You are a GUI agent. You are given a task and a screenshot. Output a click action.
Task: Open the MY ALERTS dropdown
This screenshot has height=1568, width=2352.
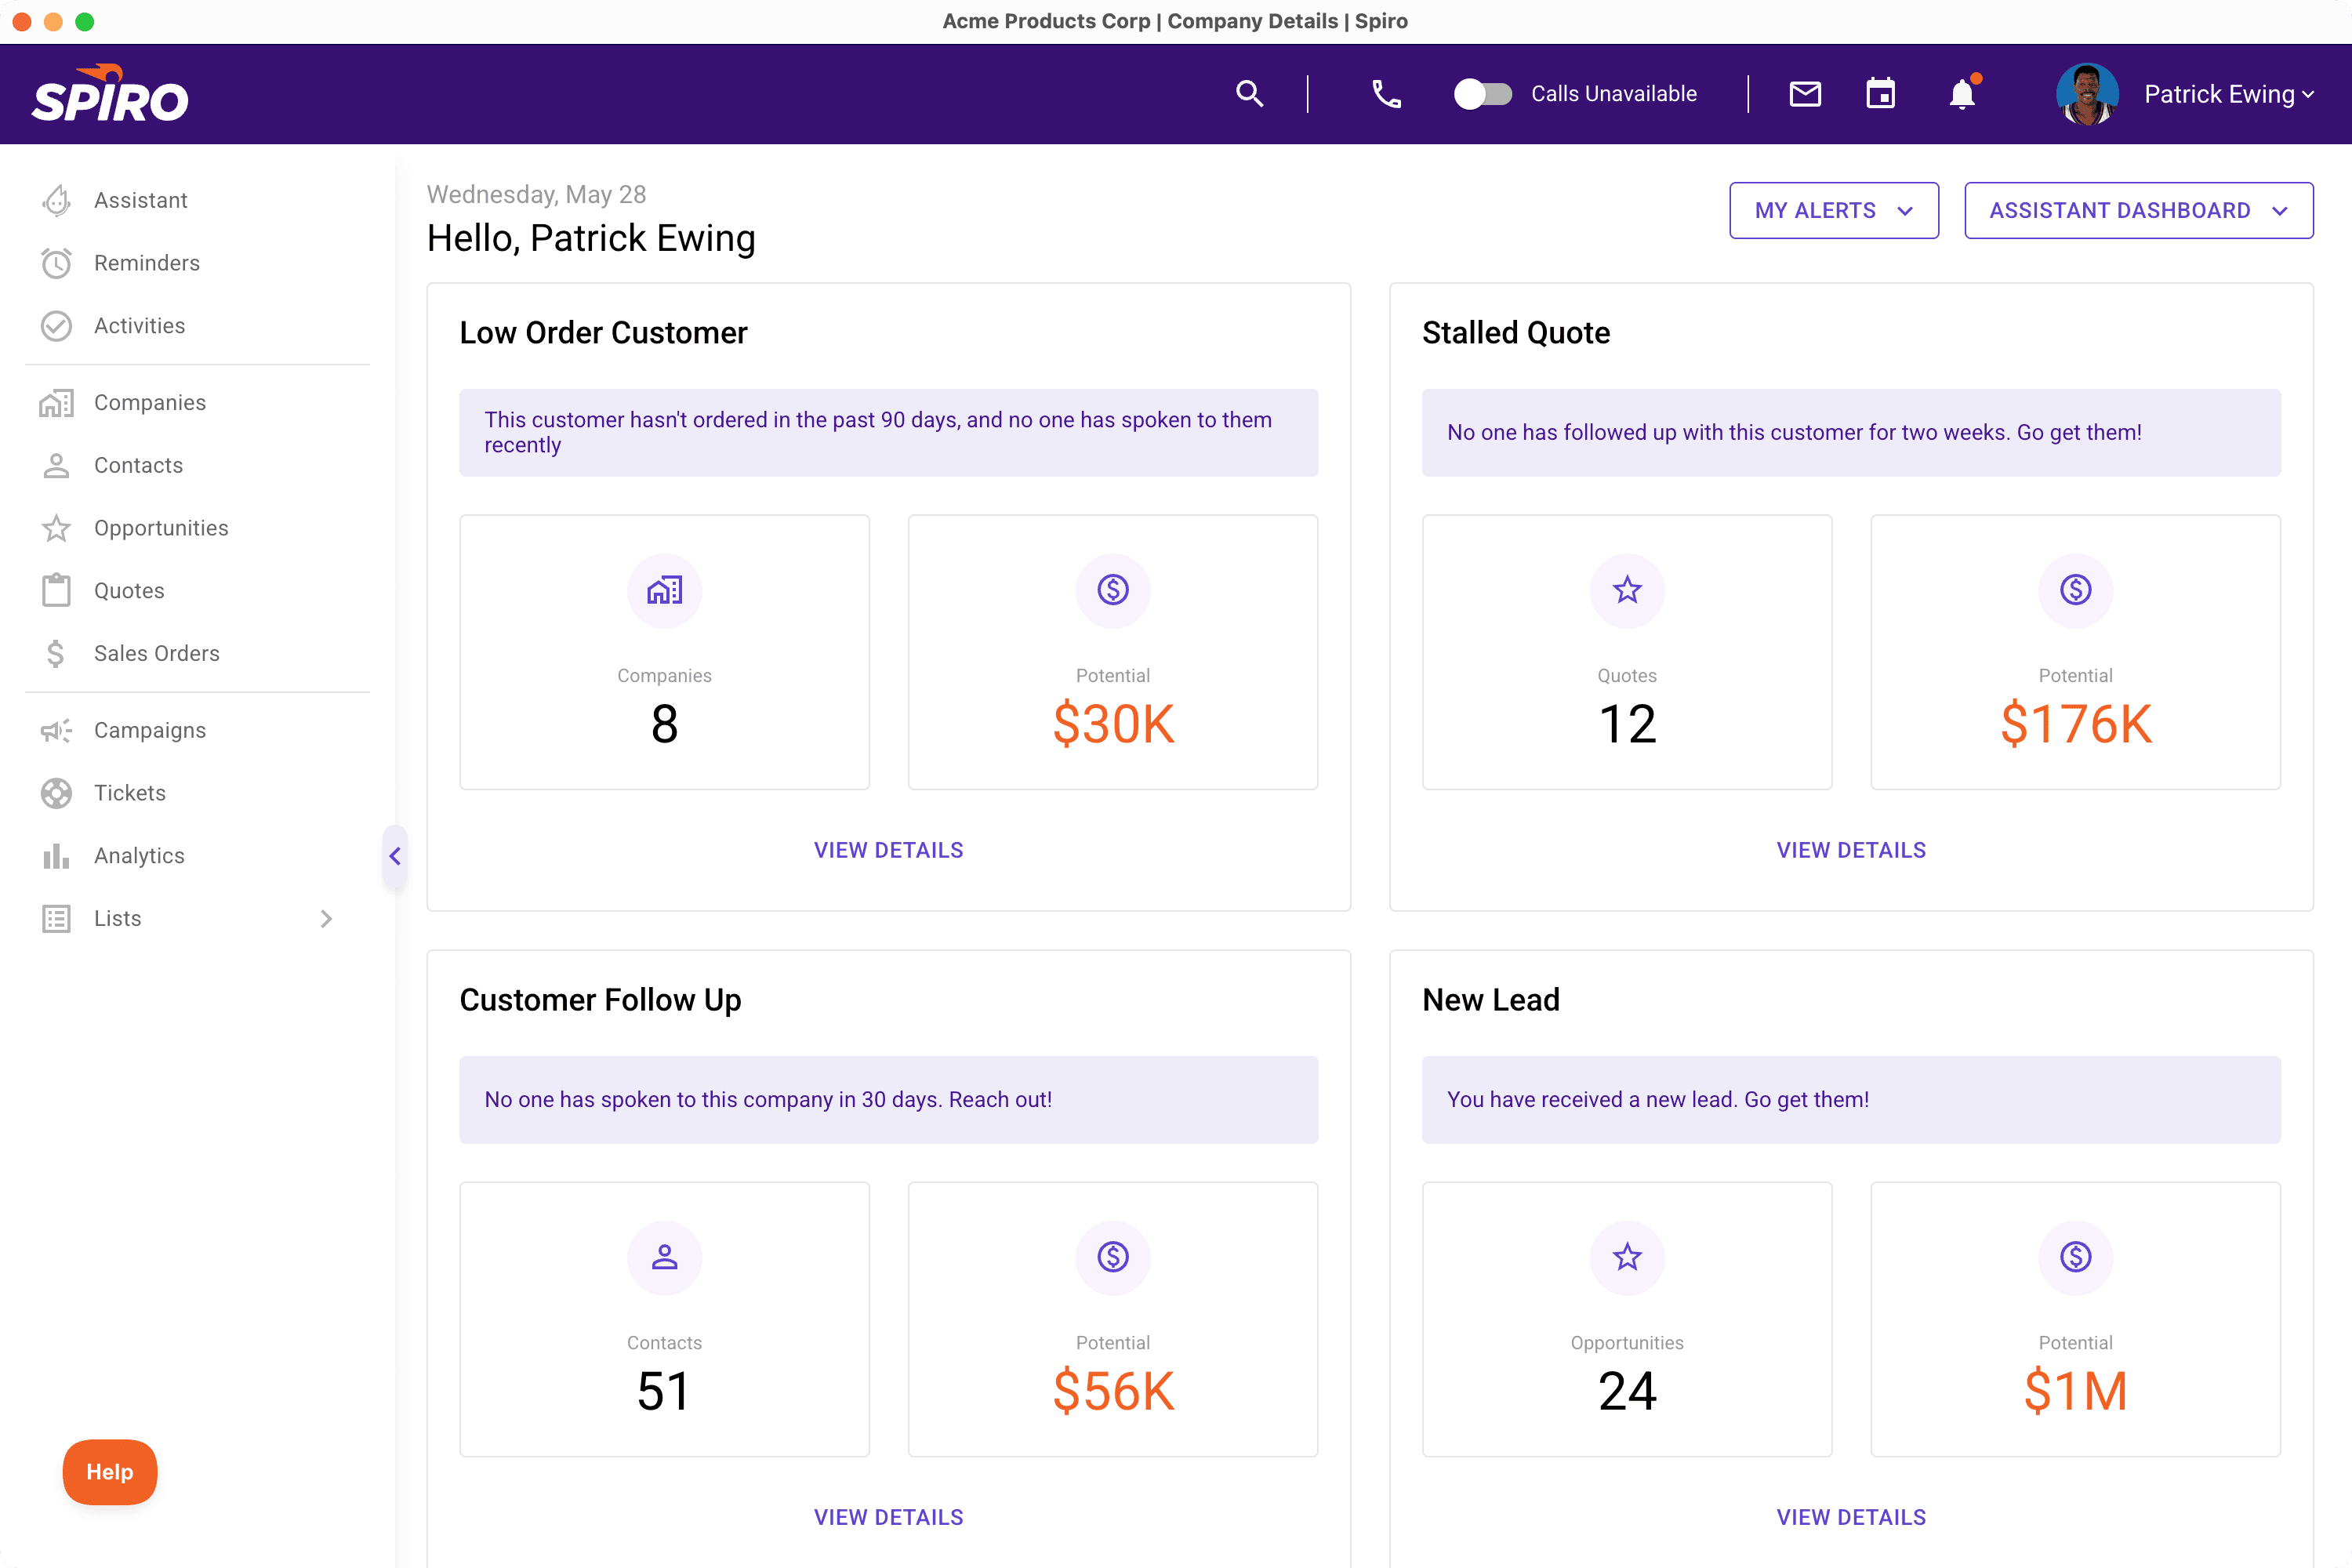point(1834,210)
